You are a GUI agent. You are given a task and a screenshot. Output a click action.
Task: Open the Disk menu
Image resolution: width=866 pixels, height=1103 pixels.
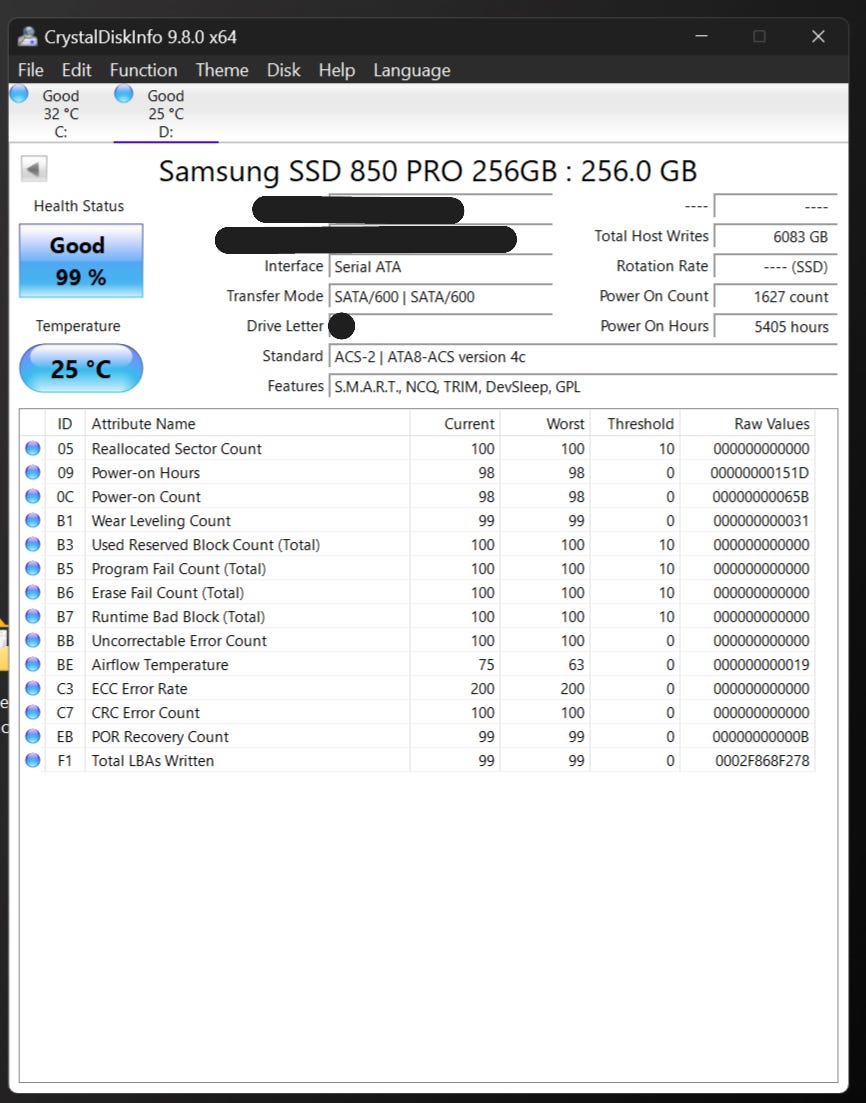[284, 70]
